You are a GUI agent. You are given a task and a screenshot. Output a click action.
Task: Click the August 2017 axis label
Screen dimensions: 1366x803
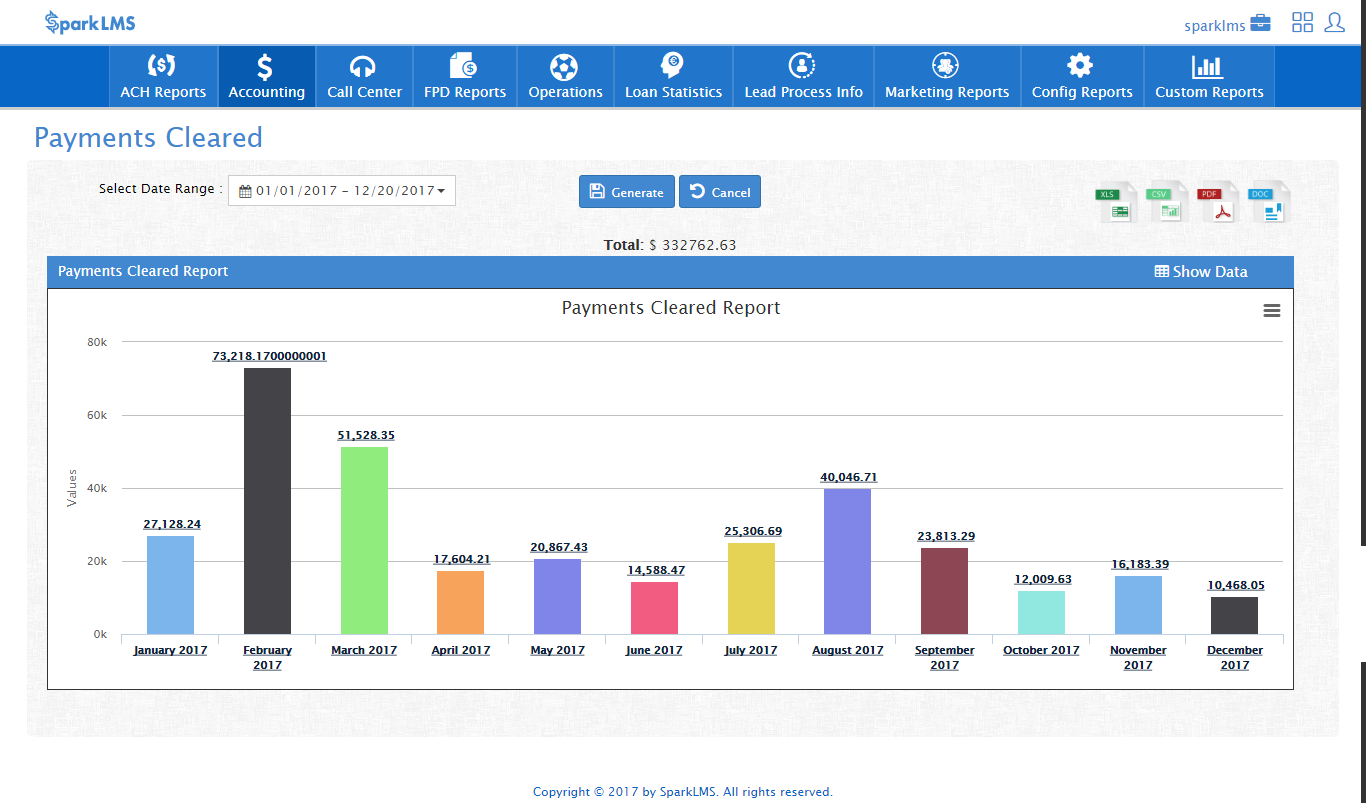(x=847, y=650)
